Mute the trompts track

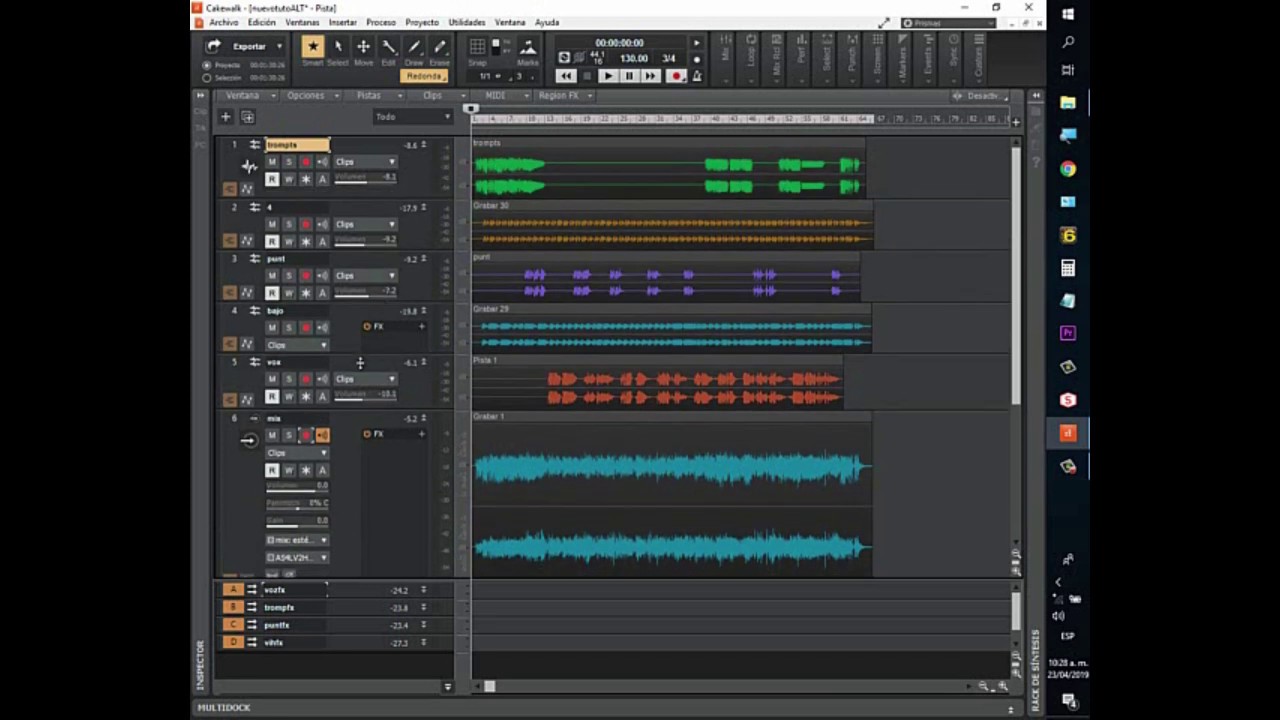click(272, 162)
